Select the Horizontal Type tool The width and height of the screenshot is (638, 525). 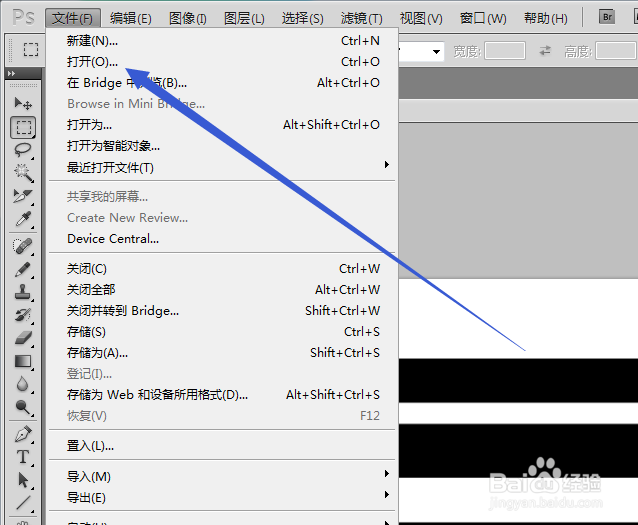coord(23,457)
